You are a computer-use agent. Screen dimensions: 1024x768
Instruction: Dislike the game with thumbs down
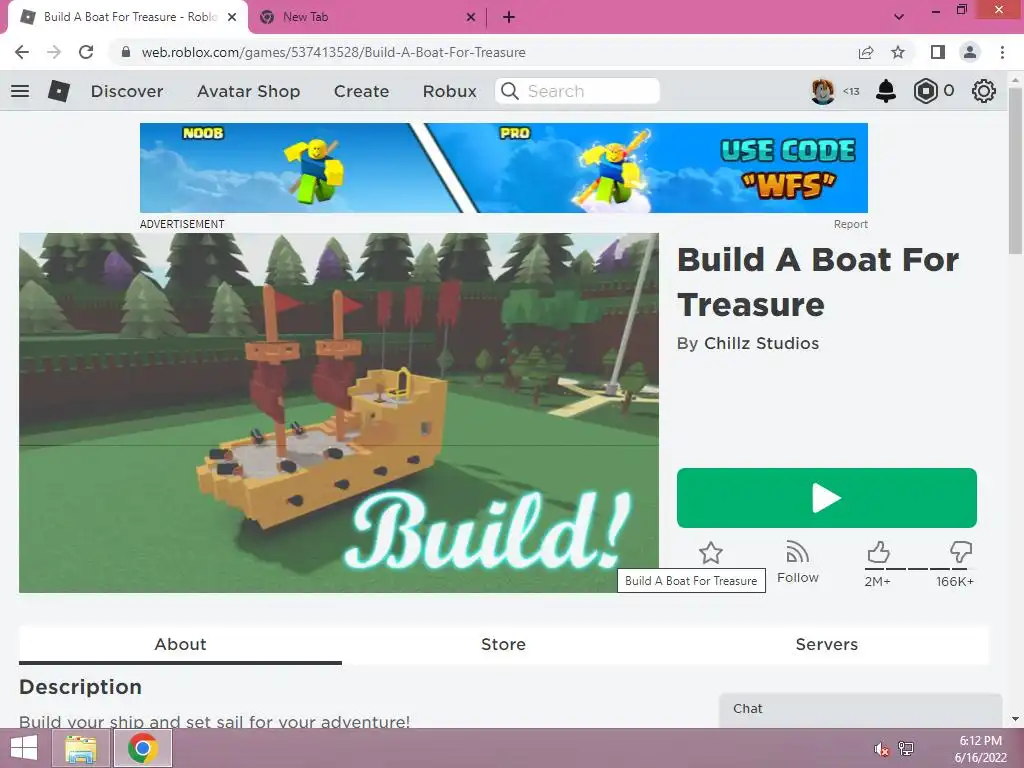(961, 552)
